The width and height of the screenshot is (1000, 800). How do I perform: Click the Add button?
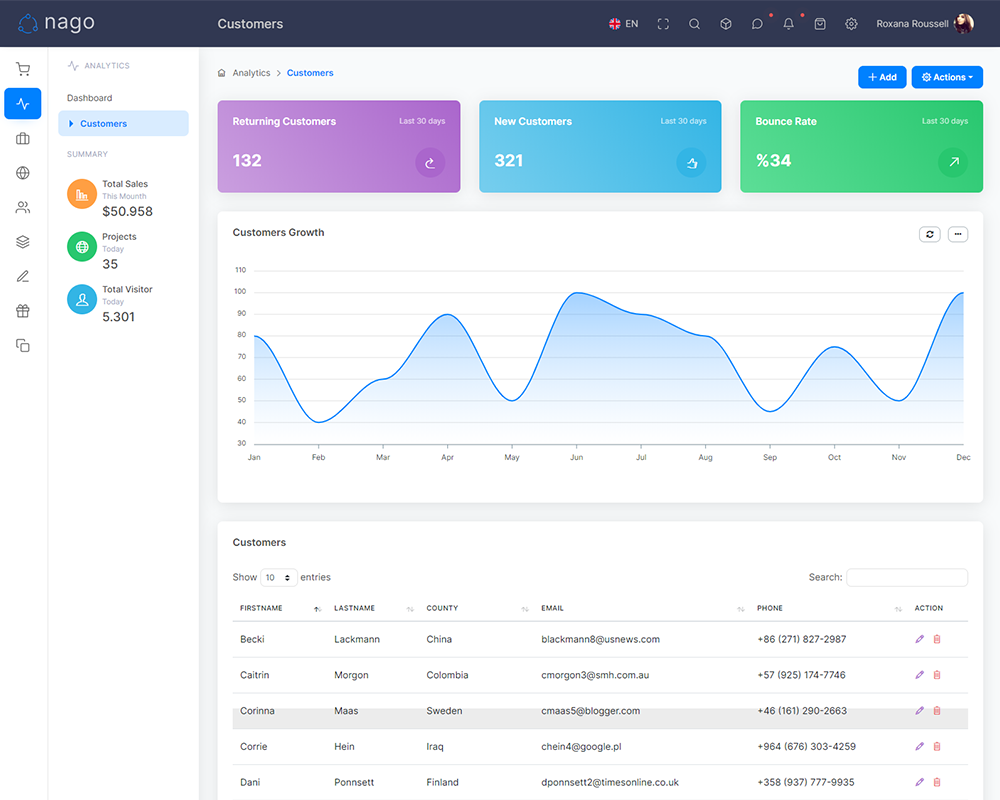[882, 77]
